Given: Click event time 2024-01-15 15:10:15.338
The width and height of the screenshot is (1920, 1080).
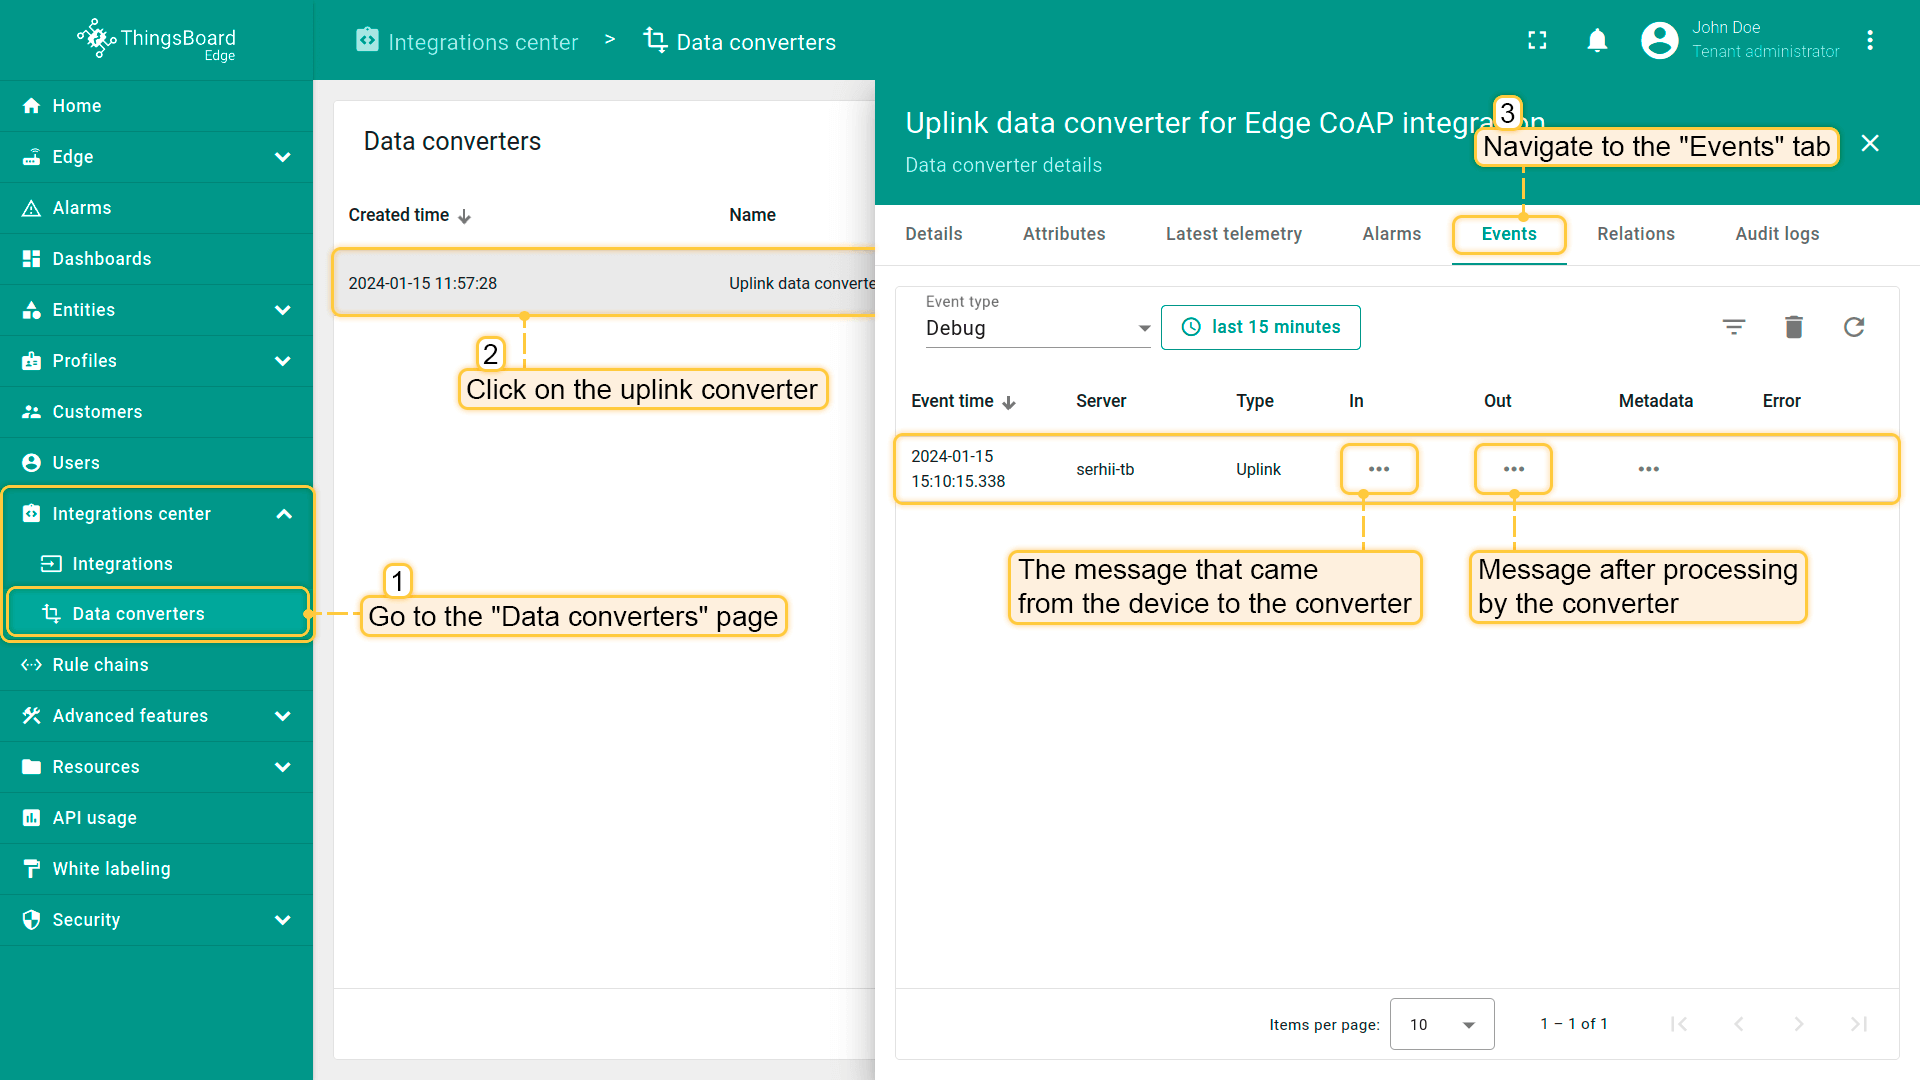Looking at the screenshot, I should [x=958, y=469].
